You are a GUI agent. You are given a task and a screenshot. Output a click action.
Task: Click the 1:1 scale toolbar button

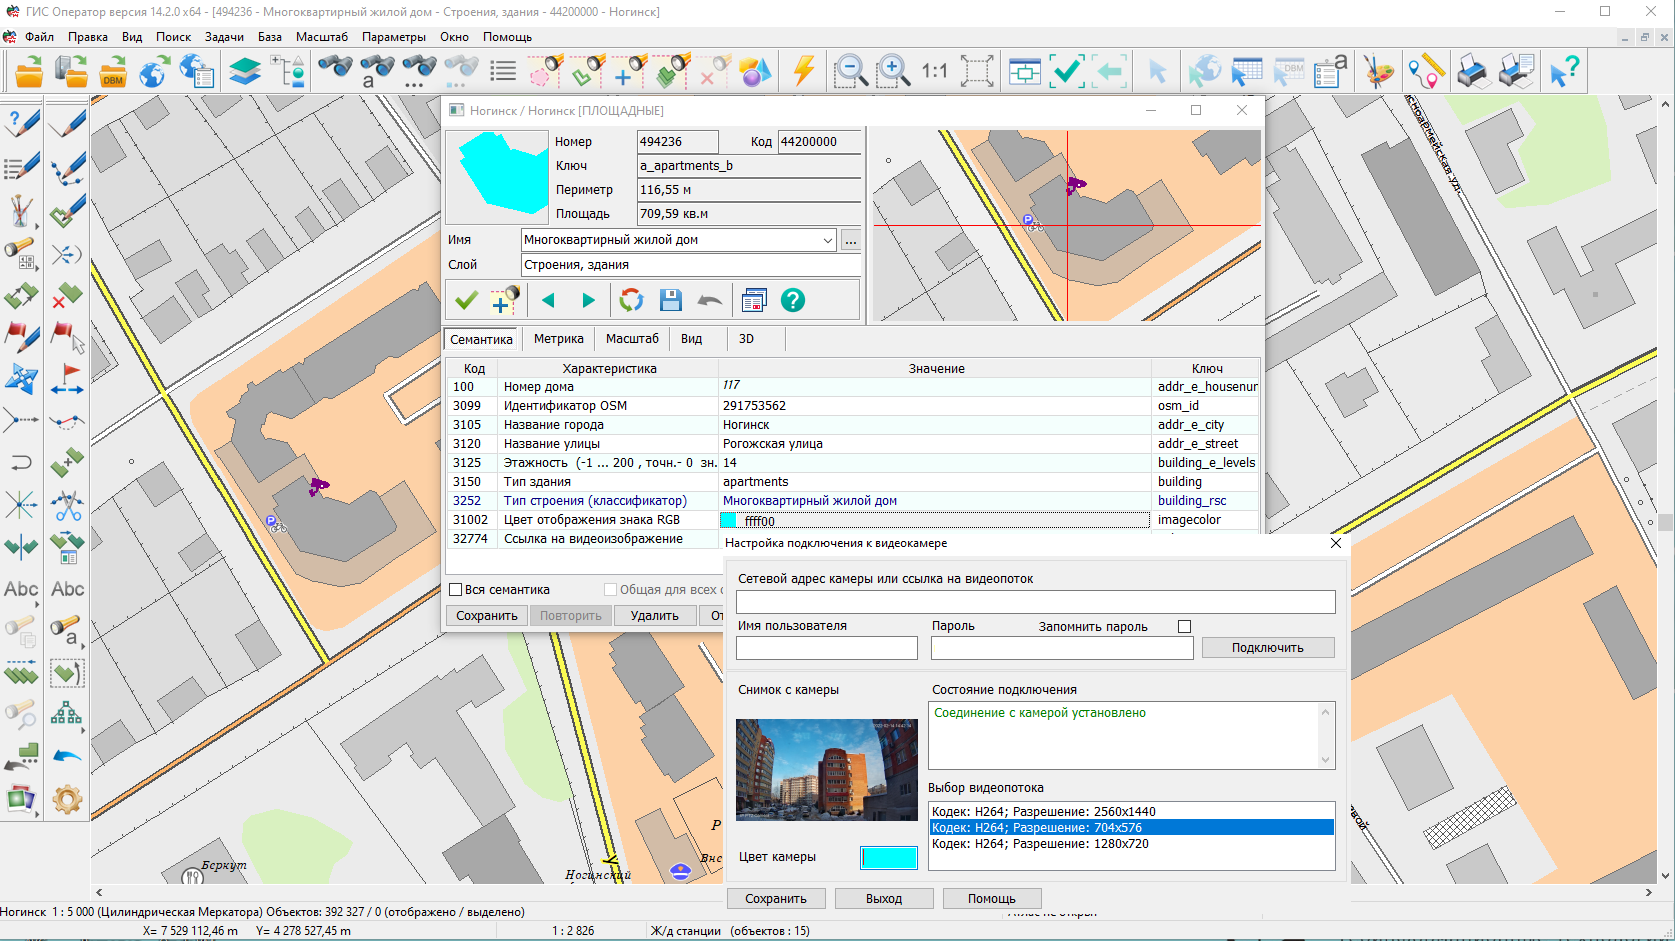click(934, 71)
